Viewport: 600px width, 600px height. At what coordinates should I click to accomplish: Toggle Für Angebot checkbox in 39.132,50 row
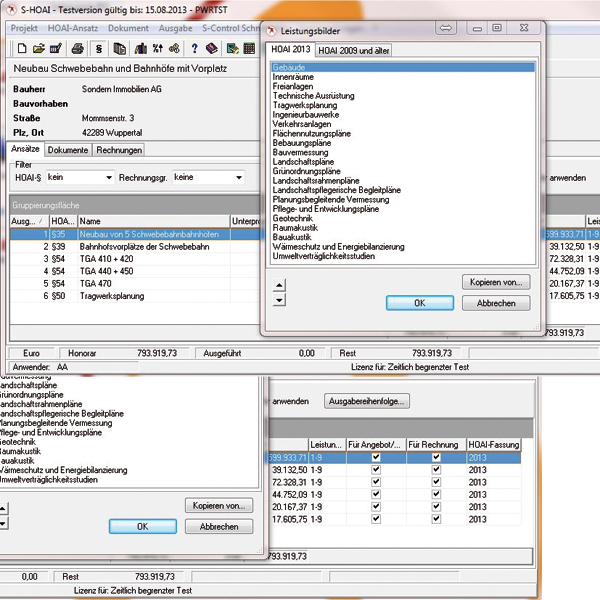pos(375,470)
